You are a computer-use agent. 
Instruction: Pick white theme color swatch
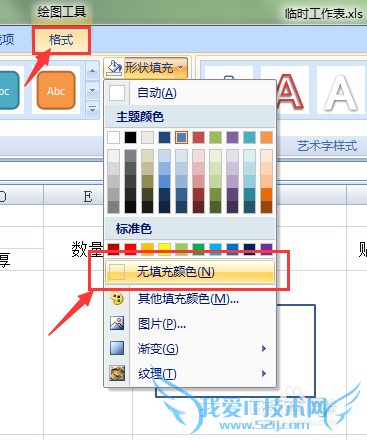tap(113, 137)
